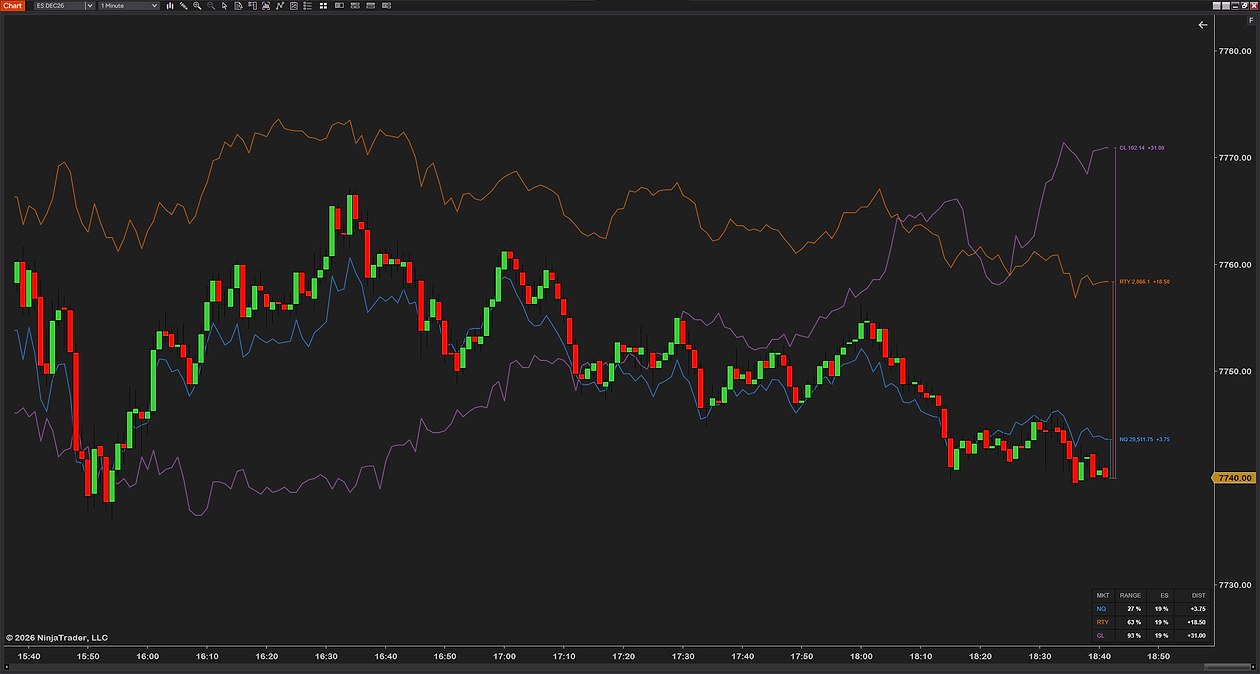Click the F button at top right
This screenshot has height=674, width=1260.
tap(1251, 20)
